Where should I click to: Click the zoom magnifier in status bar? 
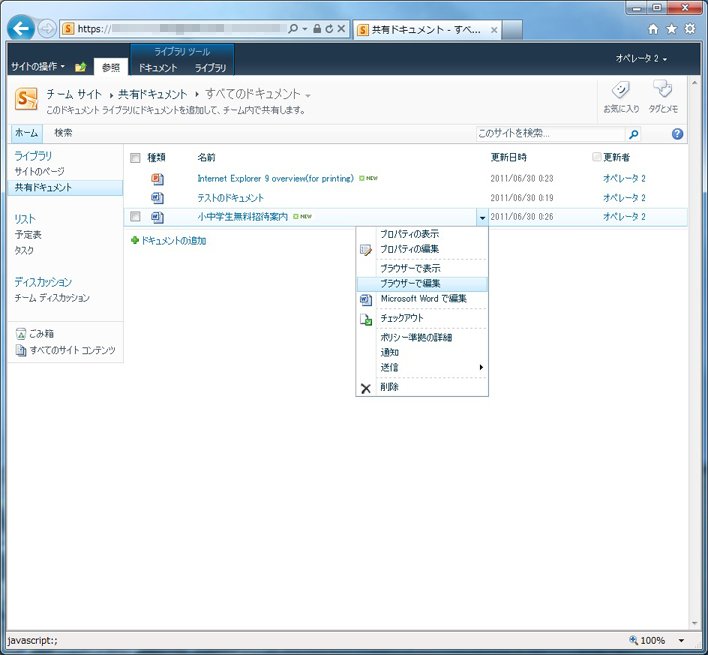point(633,640)
